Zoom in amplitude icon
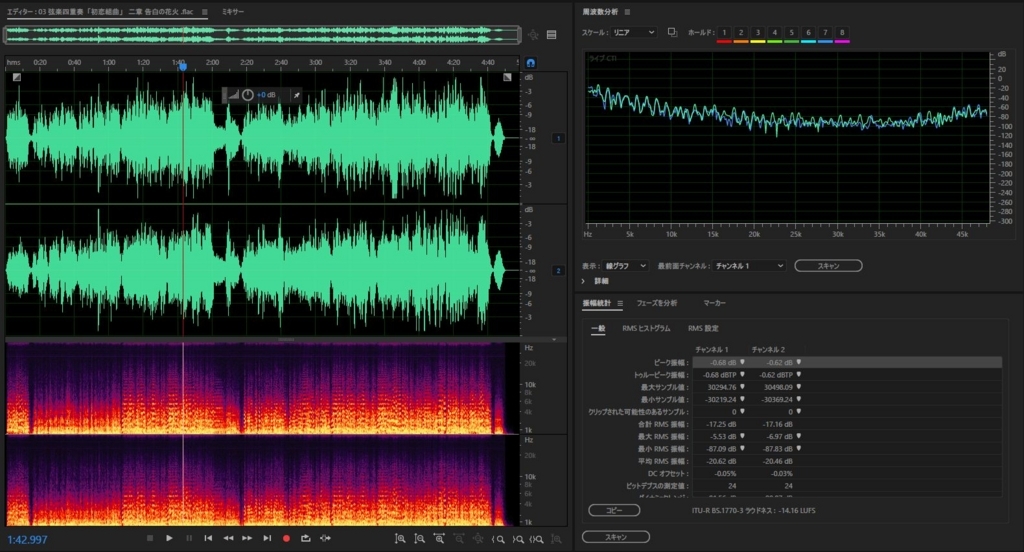 pyautogui.click(x=400, y=539)
